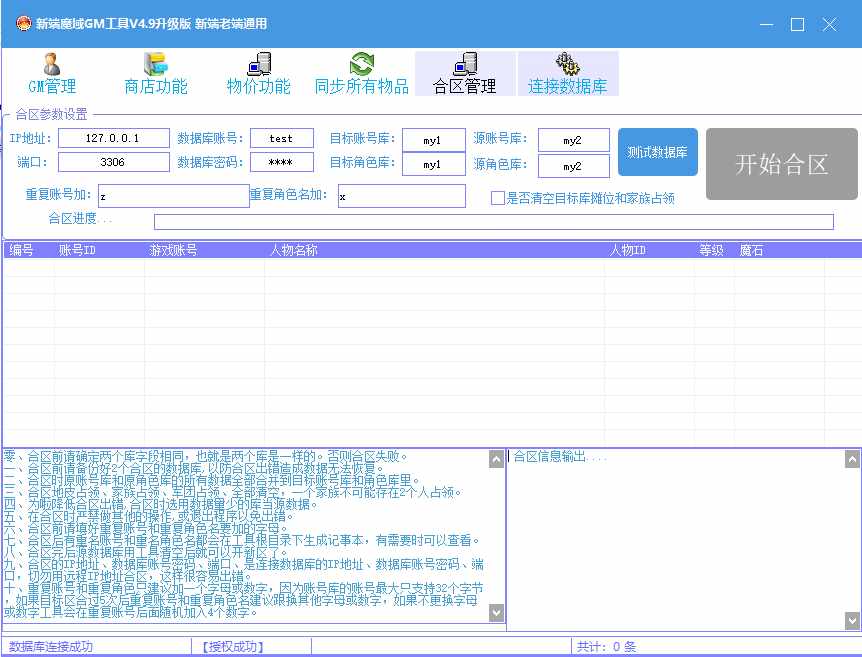862x657 pixels.
Task: Sort by 等级 column header
Action: click(711, 250)
